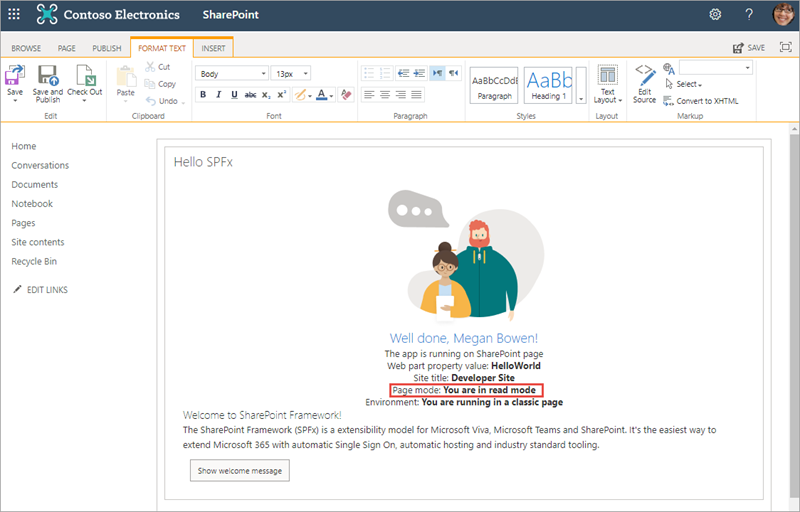Viewport: 800px width, 512px height.
Task: Open the app launcher waffle icon
Action: (x=14, y=14)
